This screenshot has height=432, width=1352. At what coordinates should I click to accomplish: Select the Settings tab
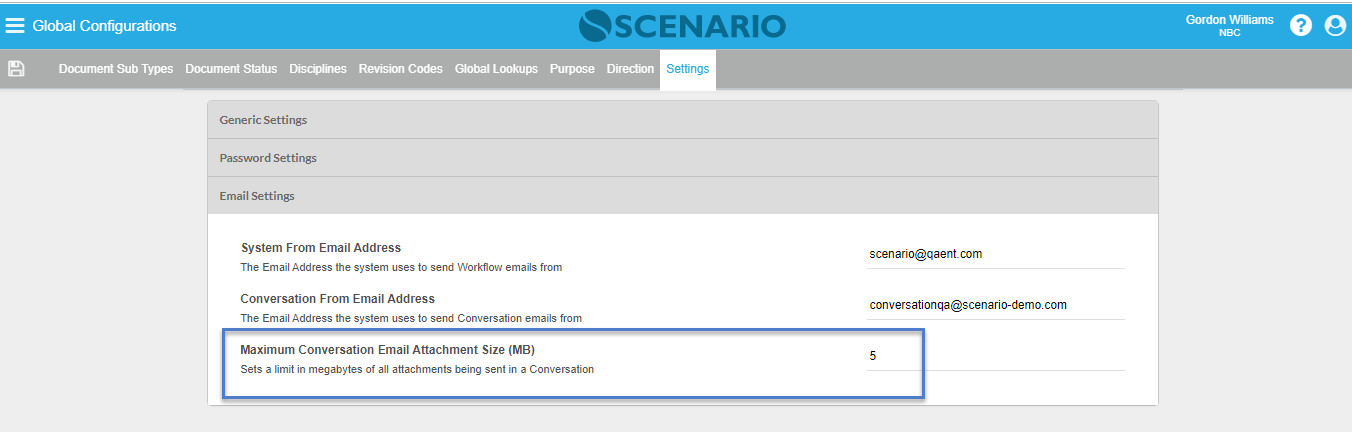click(687, 69)
